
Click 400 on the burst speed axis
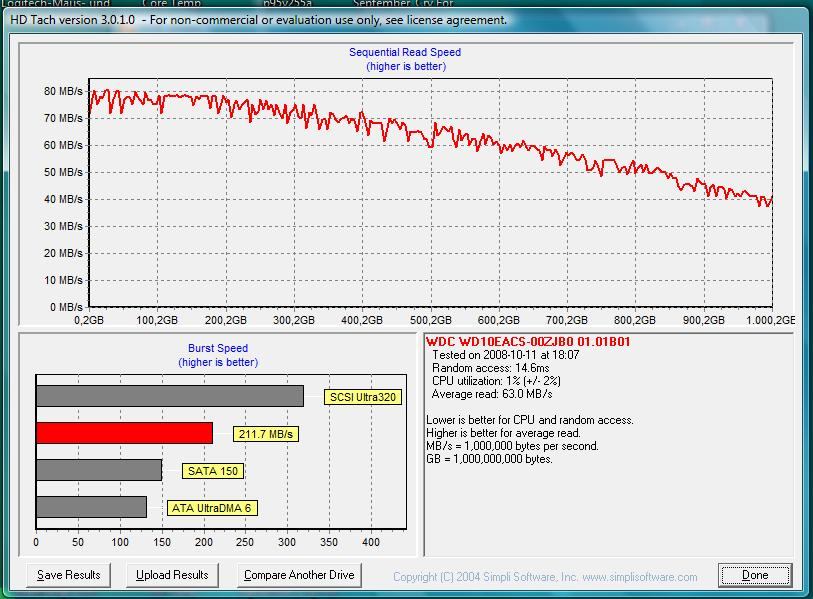tap(371, 542)
